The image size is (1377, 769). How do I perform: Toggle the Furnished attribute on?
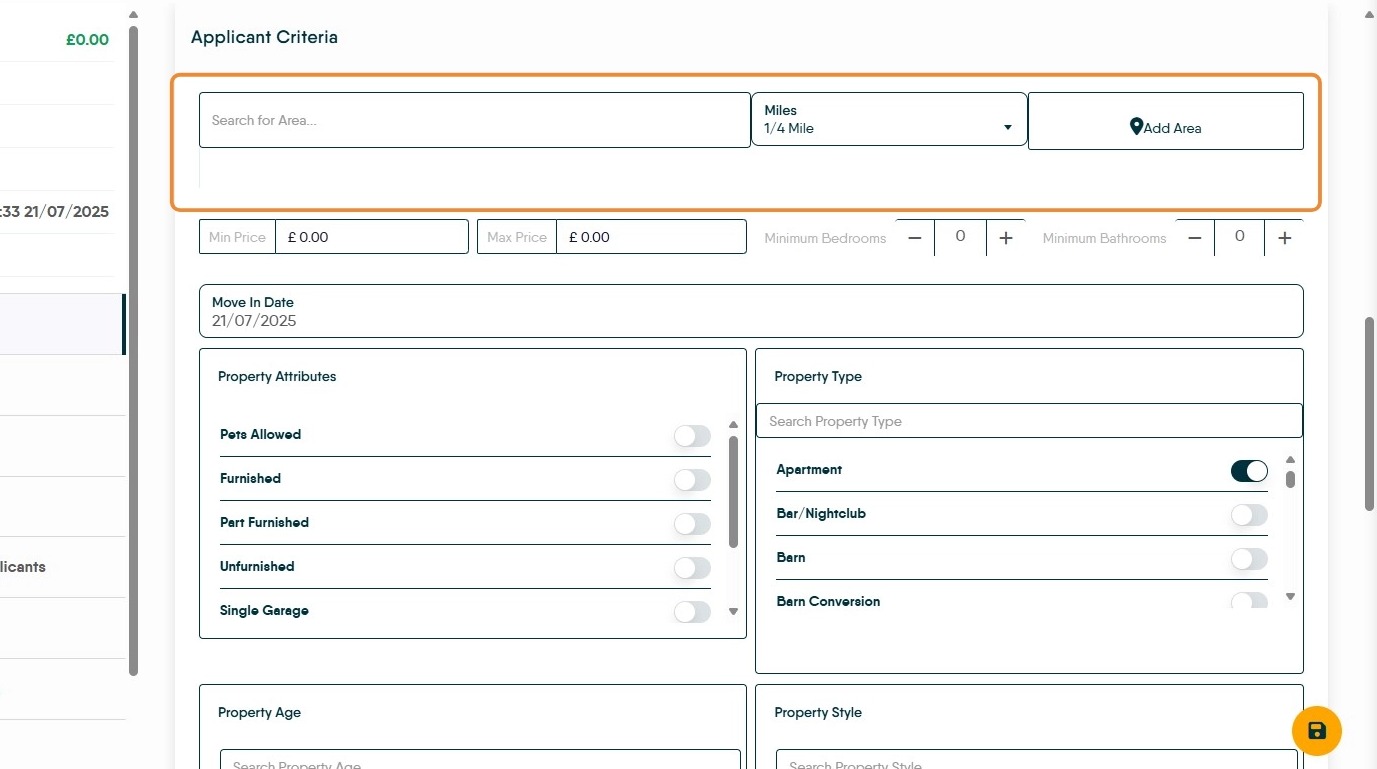point(692,480)
